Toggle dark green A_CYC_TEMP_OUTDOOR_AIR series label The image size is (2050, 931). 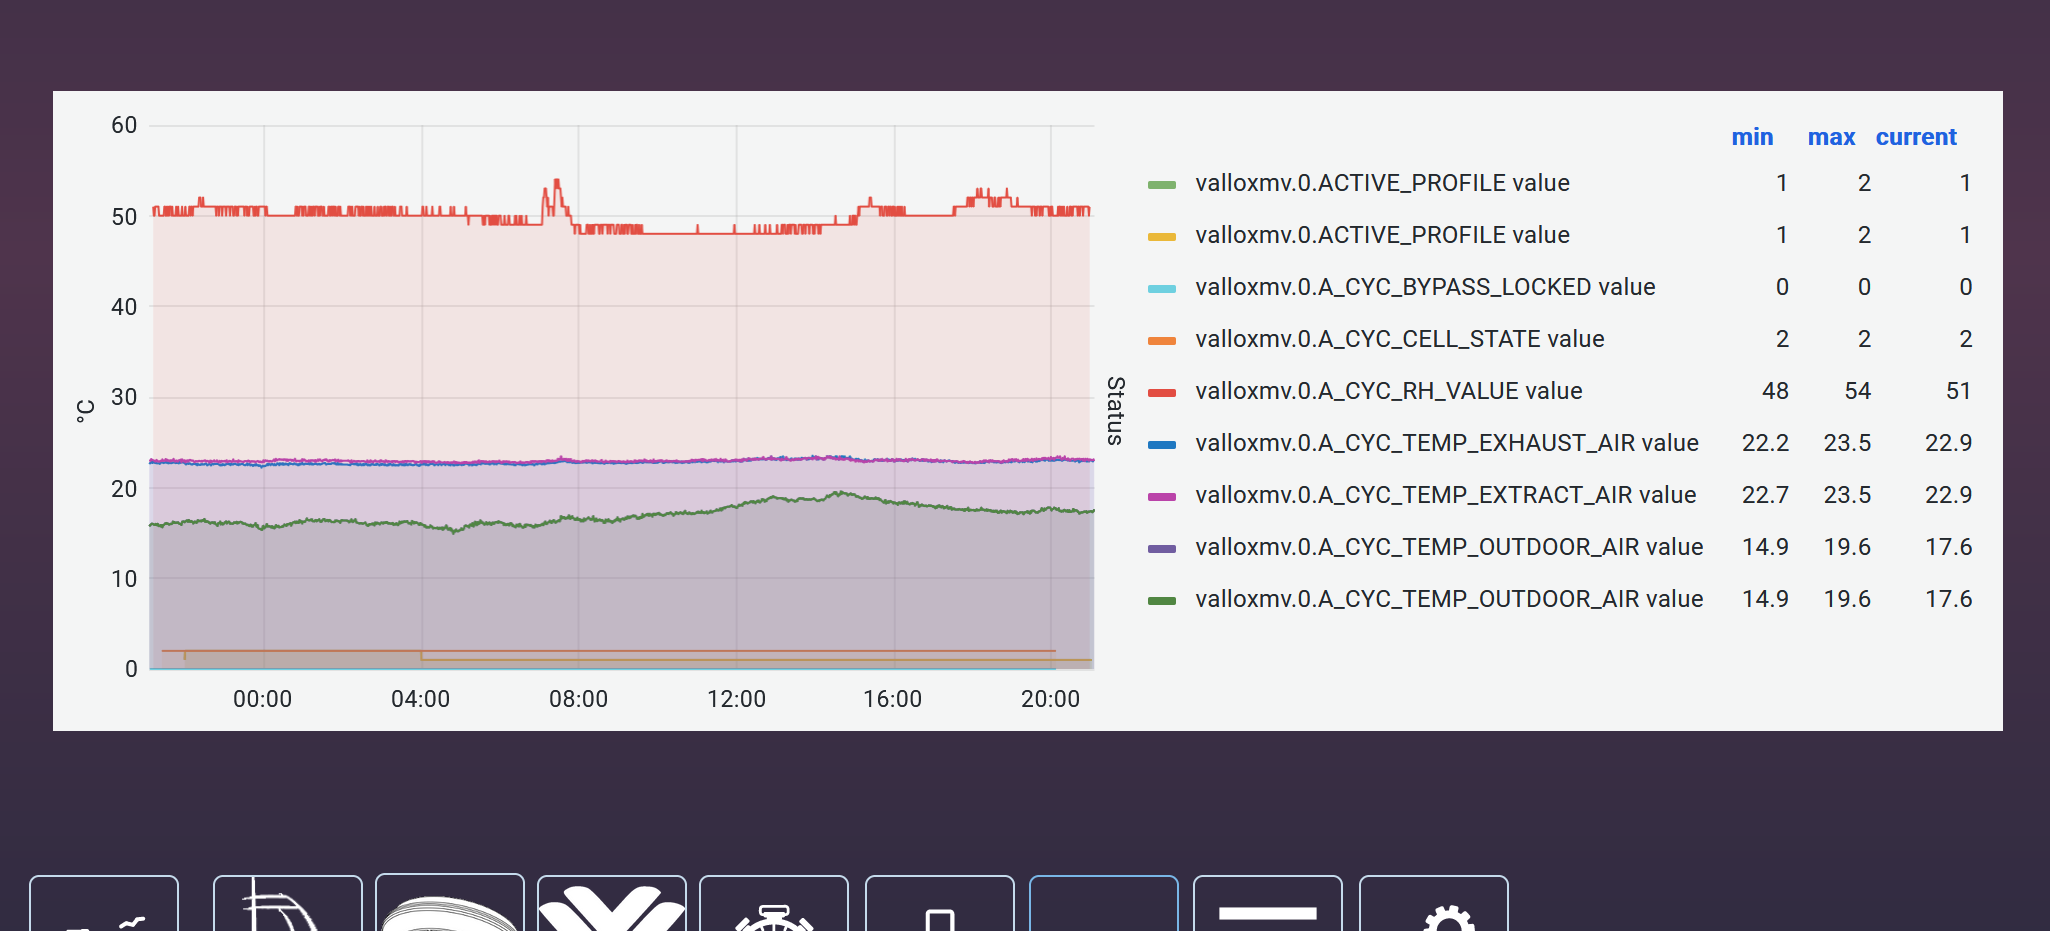pyautogui.click(x=1449, y=599)
